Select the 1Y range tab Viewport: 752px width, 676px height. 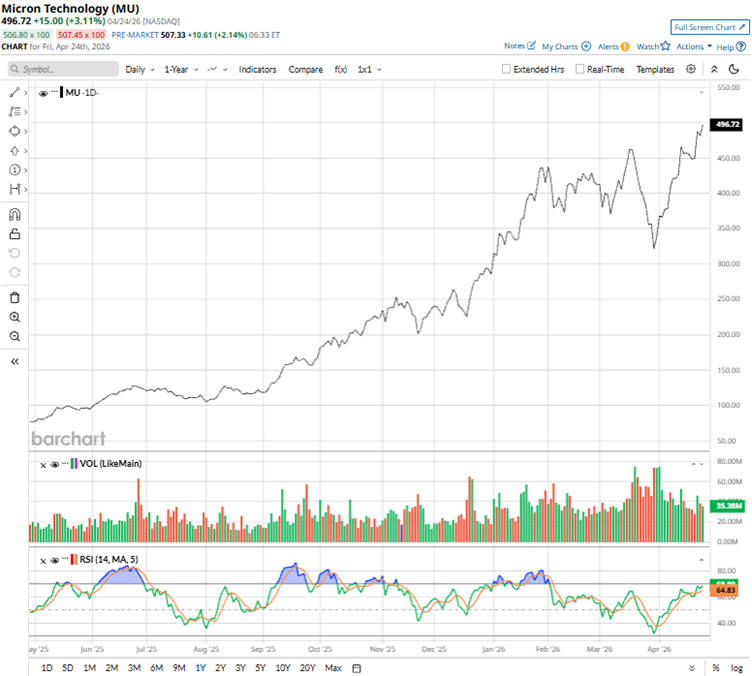click(200, 668)
